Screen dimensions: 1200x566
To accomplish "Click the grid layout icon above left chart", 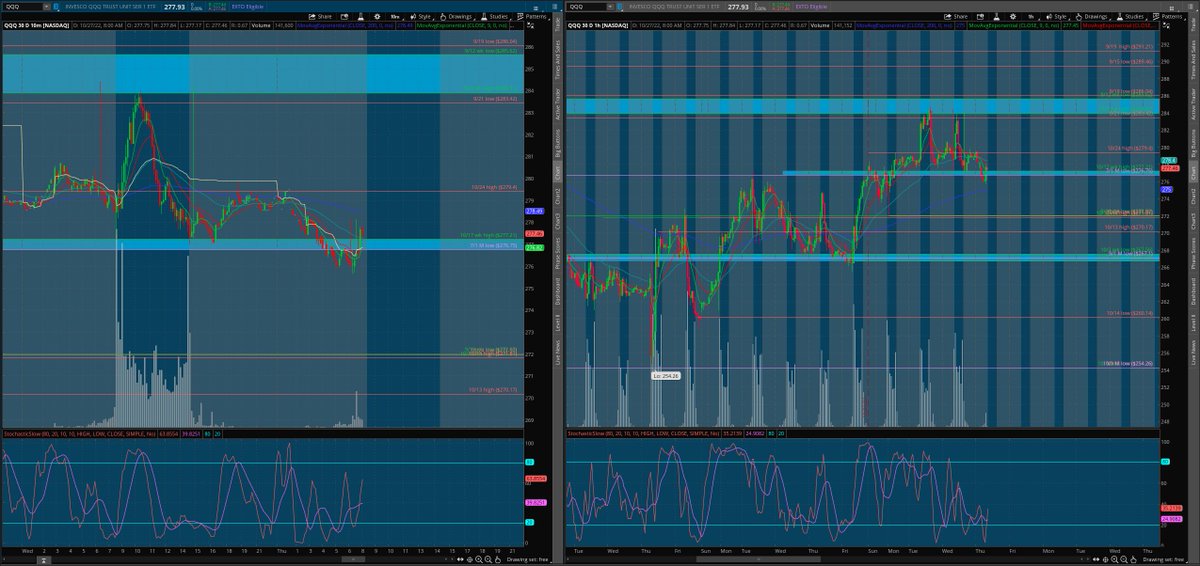I will pyautogui.click(x=555, y=6).
